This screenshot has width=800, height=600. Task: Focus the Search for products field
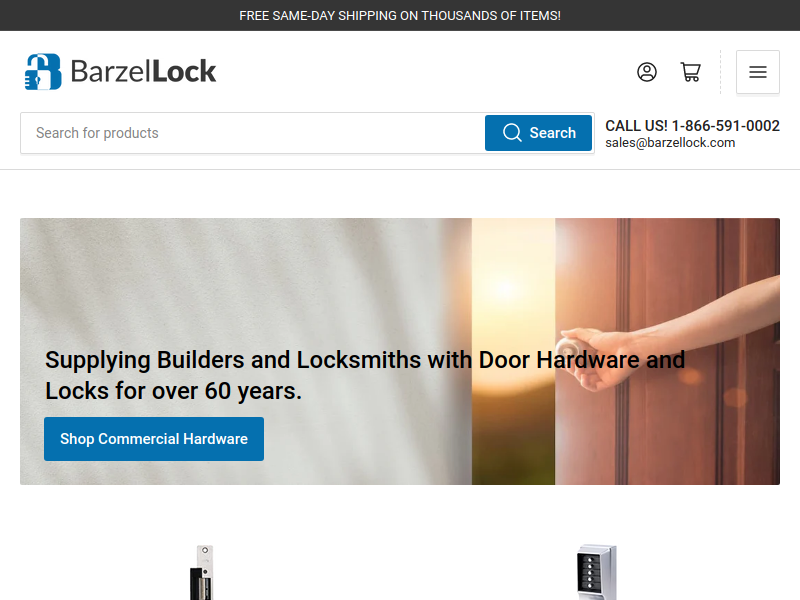click(x=253, y=133)
